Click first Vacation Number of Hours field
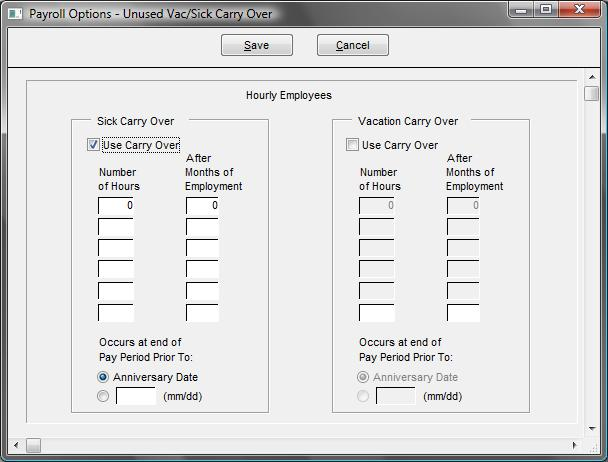The height and width of the screenshot is (462, 608). pyautogui.click(x=377, y=206)
